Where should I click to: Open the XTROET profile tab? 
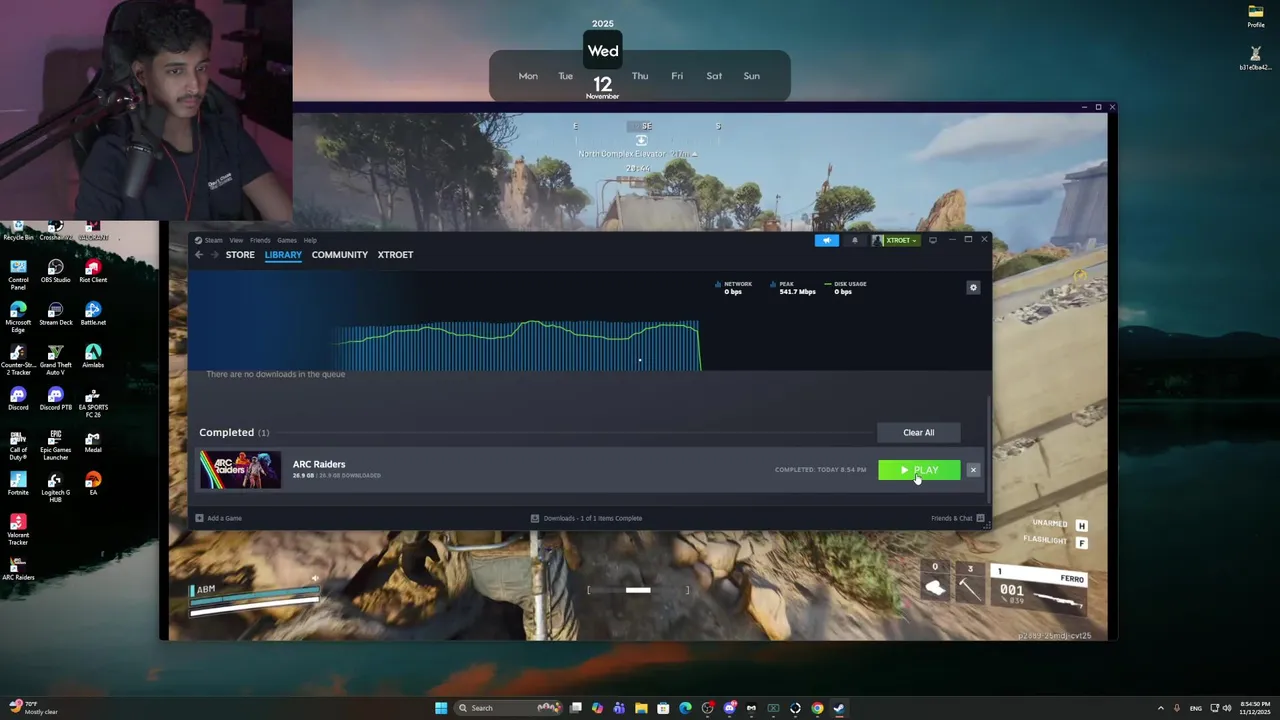click(x=395, y=254)
